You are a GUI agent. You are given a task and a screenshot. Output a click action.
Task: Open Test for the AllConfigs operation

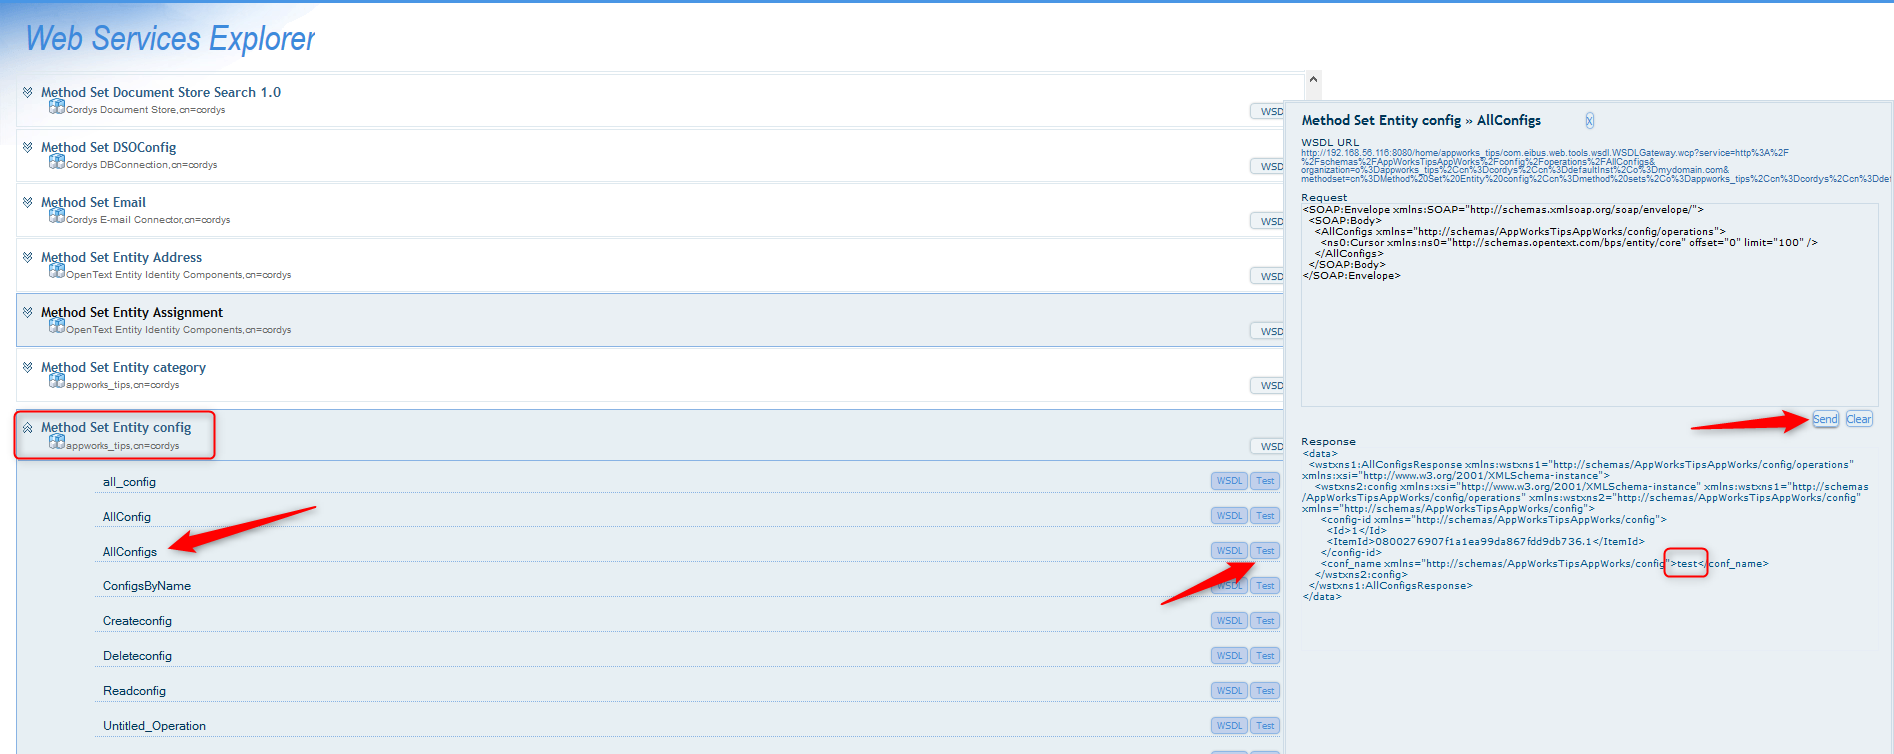(x=1265, y=551)
